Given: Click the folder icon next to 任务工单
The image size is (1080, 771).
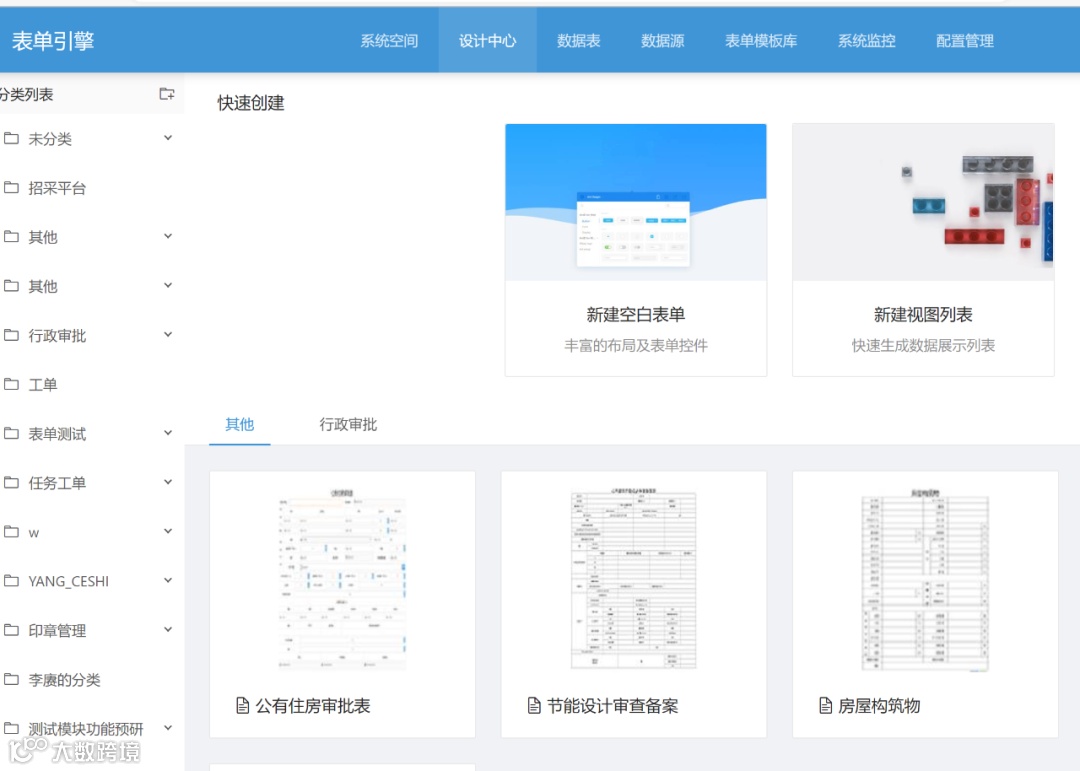Looking at the screenshot, I should click(11, 482).
